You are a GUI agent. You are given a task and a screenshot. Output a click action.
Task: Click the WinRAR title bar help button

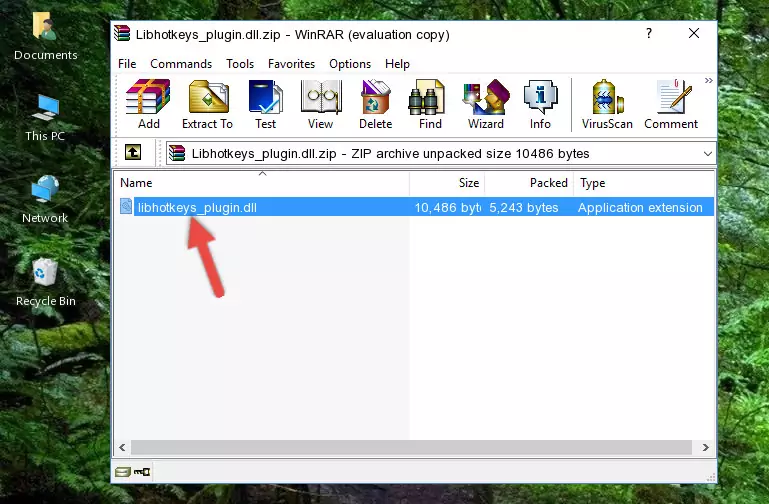[649, 33]
